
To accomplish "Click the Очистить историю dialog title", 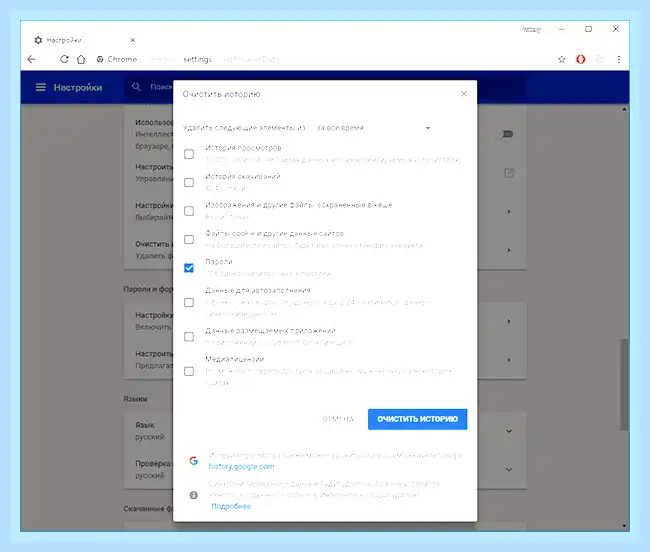I will (x=221, y=94).
